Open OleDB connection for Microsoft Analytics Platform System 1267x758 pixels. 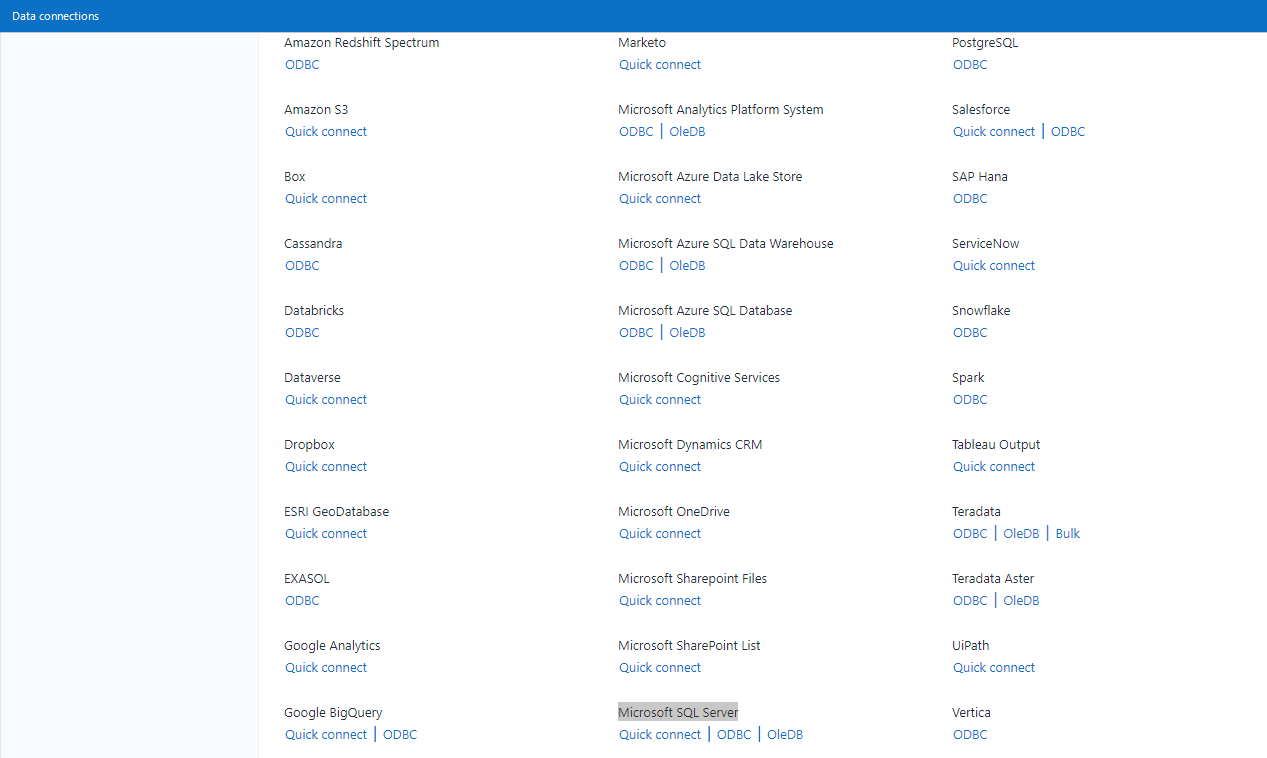coord(686,131)
